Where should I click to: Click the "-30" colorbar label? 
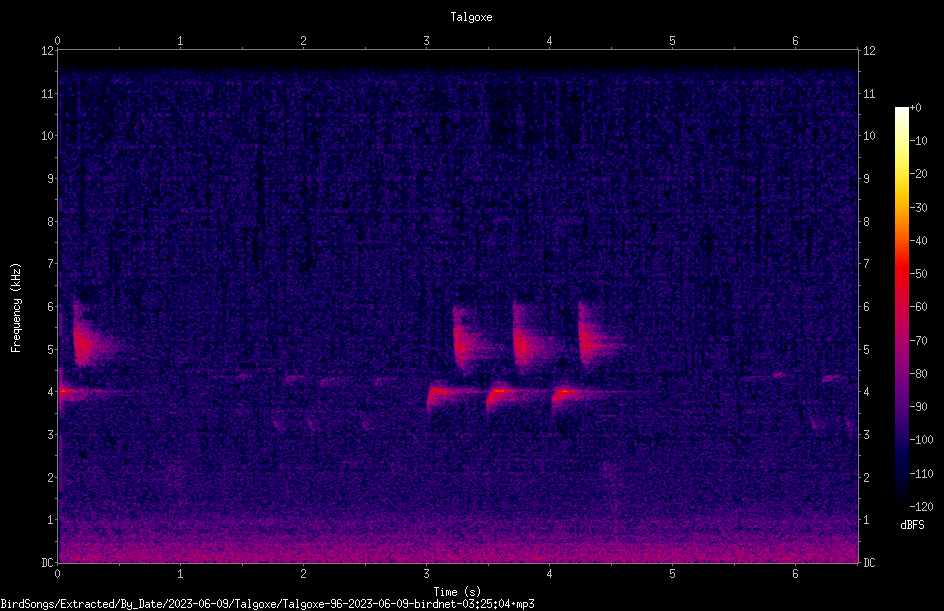pos(918,208)
